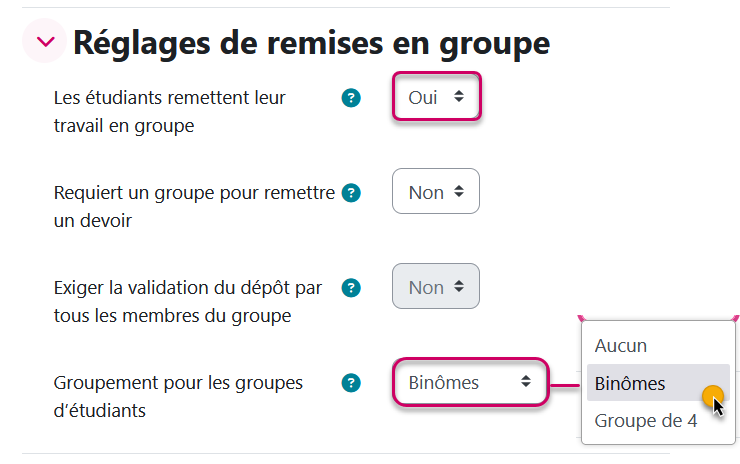
Task: Select Aucun in the grouping list
Action: click(621, 346)
